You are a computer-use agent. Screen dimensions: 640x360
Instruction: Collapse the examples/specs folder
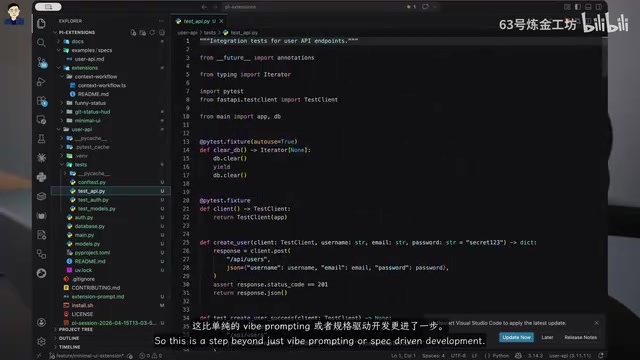point(110,50)
